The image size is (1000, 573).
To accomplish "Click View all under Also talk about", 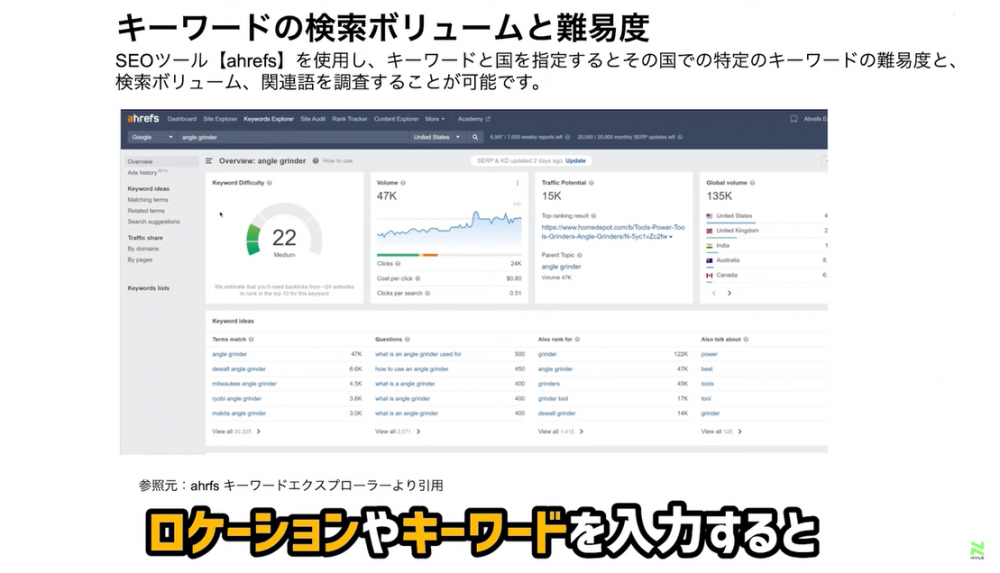I will pos(721,432).
